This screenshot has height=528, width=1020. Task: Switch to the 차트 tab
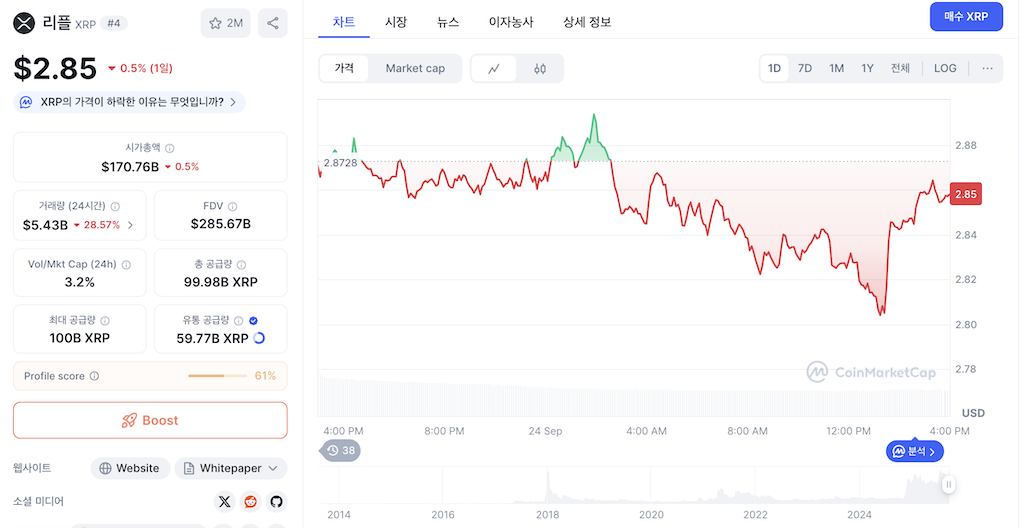click(344, 21)
